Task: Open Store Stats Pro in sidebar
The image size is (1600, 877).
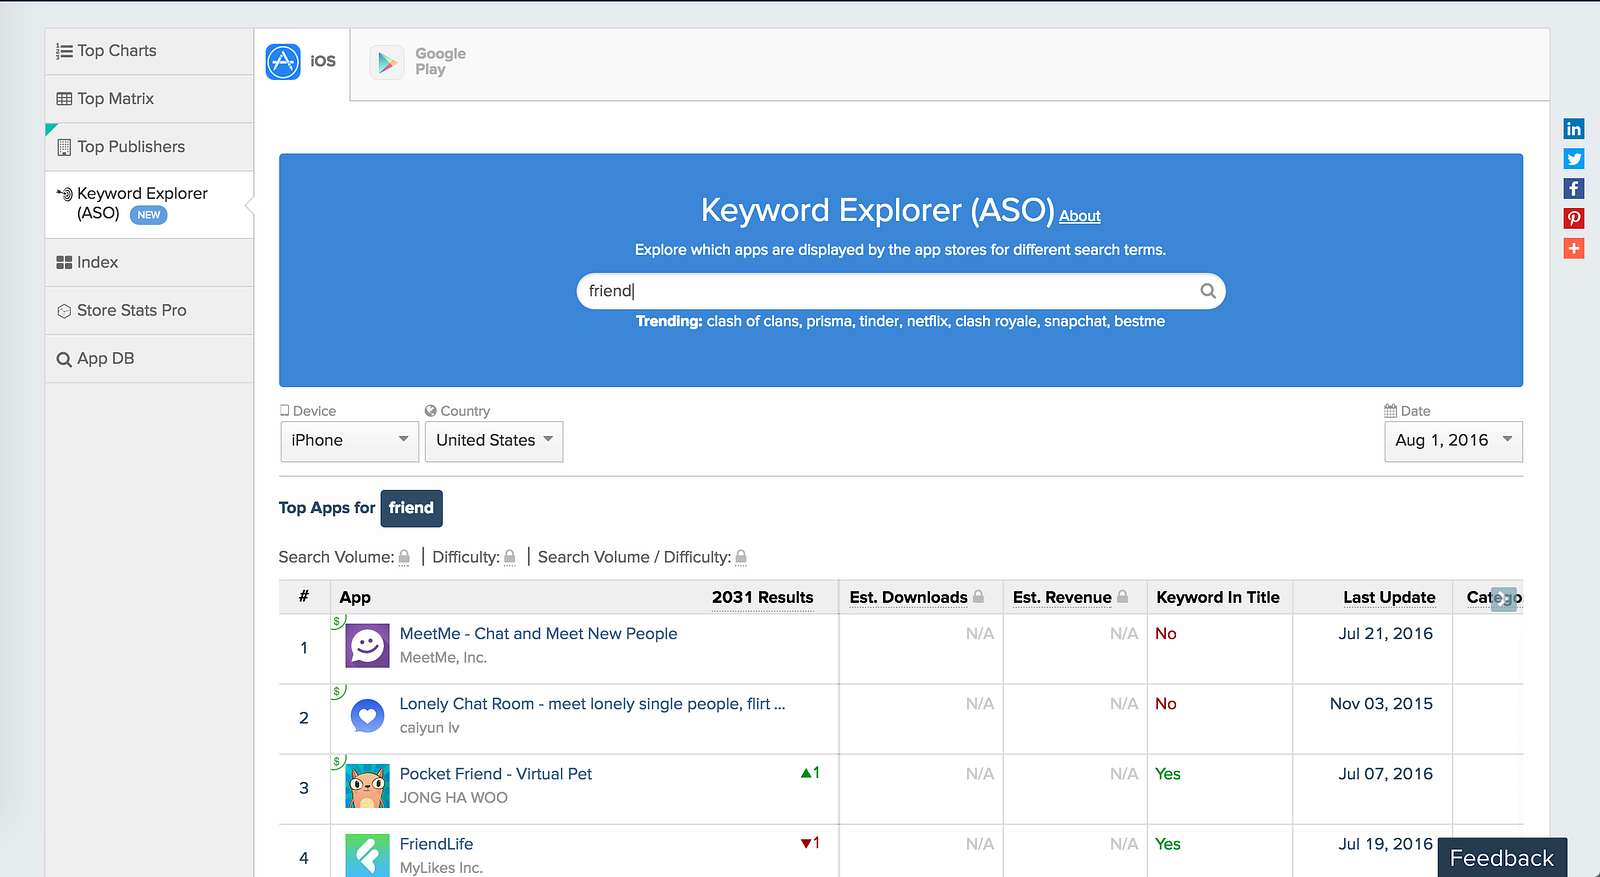Action: [148, 310]
